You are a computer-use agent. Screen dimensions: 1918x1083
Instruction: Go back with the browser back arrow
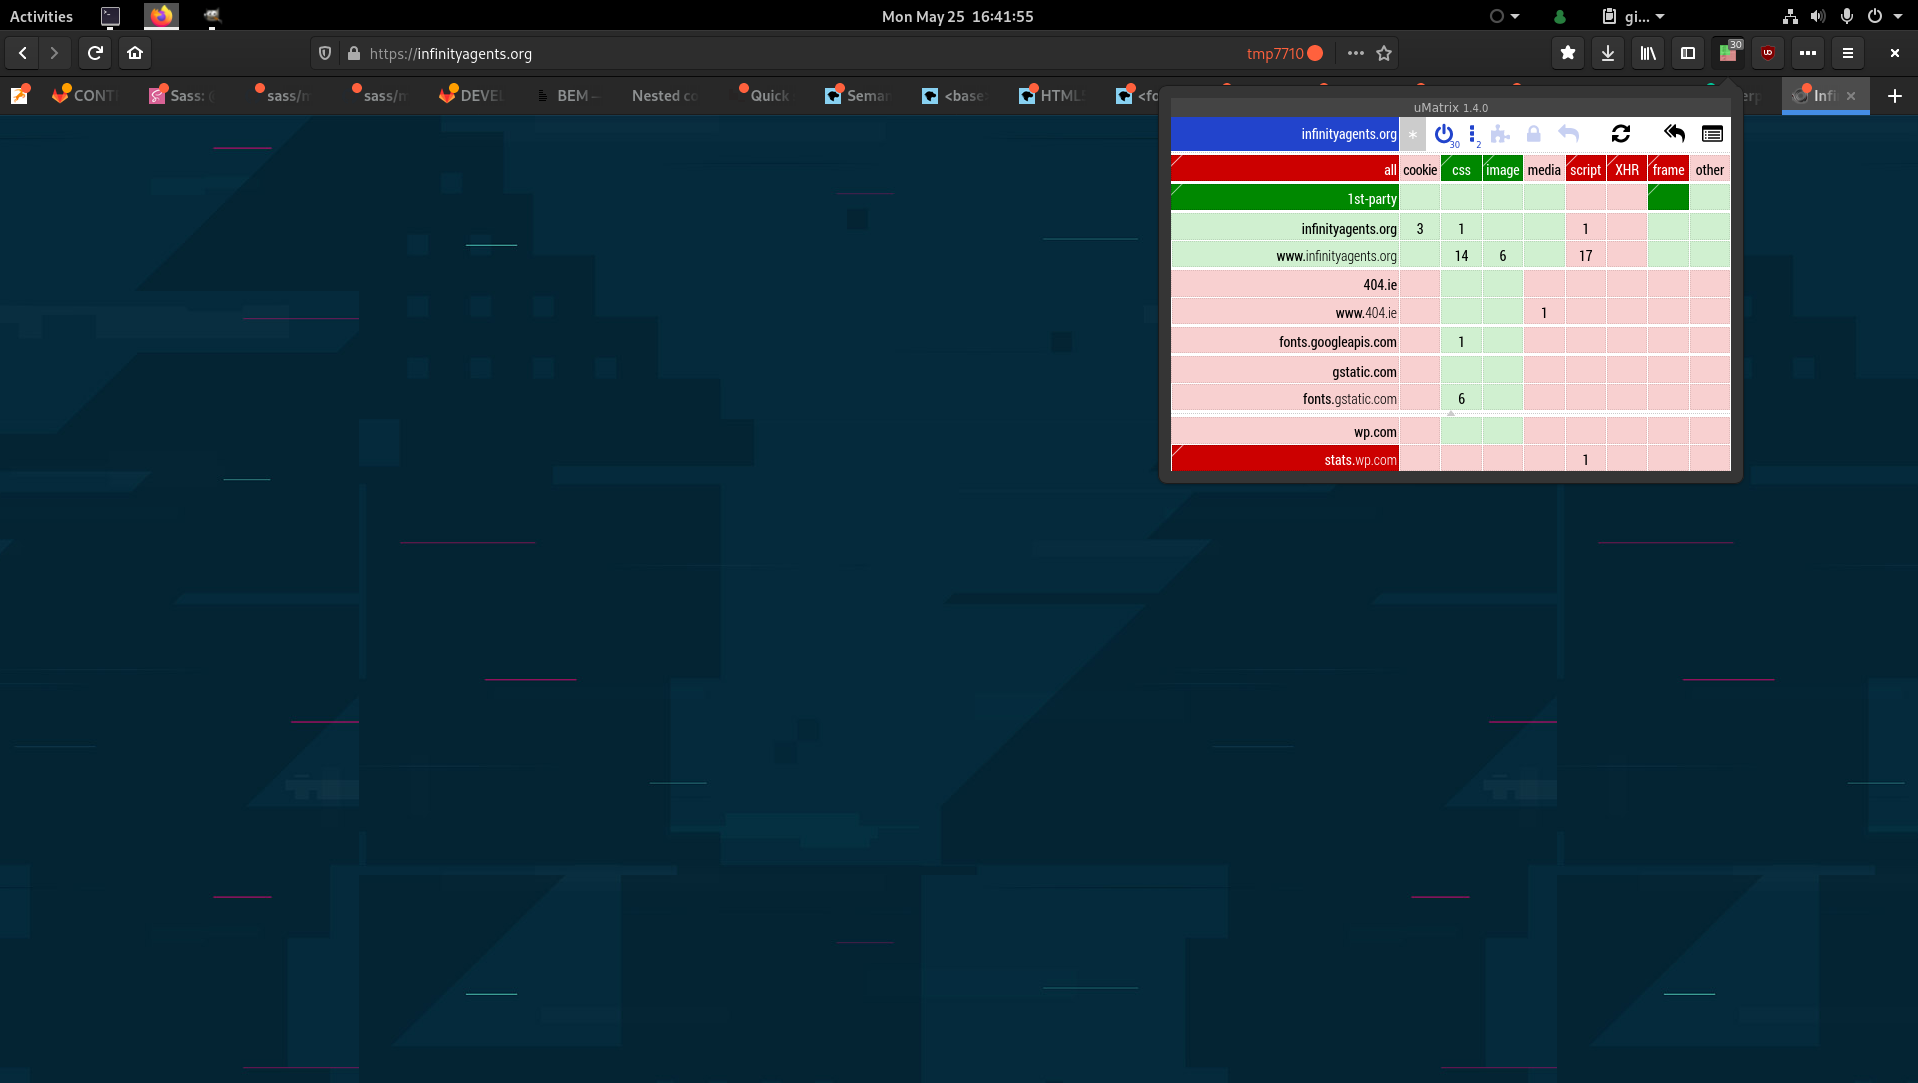23,53
